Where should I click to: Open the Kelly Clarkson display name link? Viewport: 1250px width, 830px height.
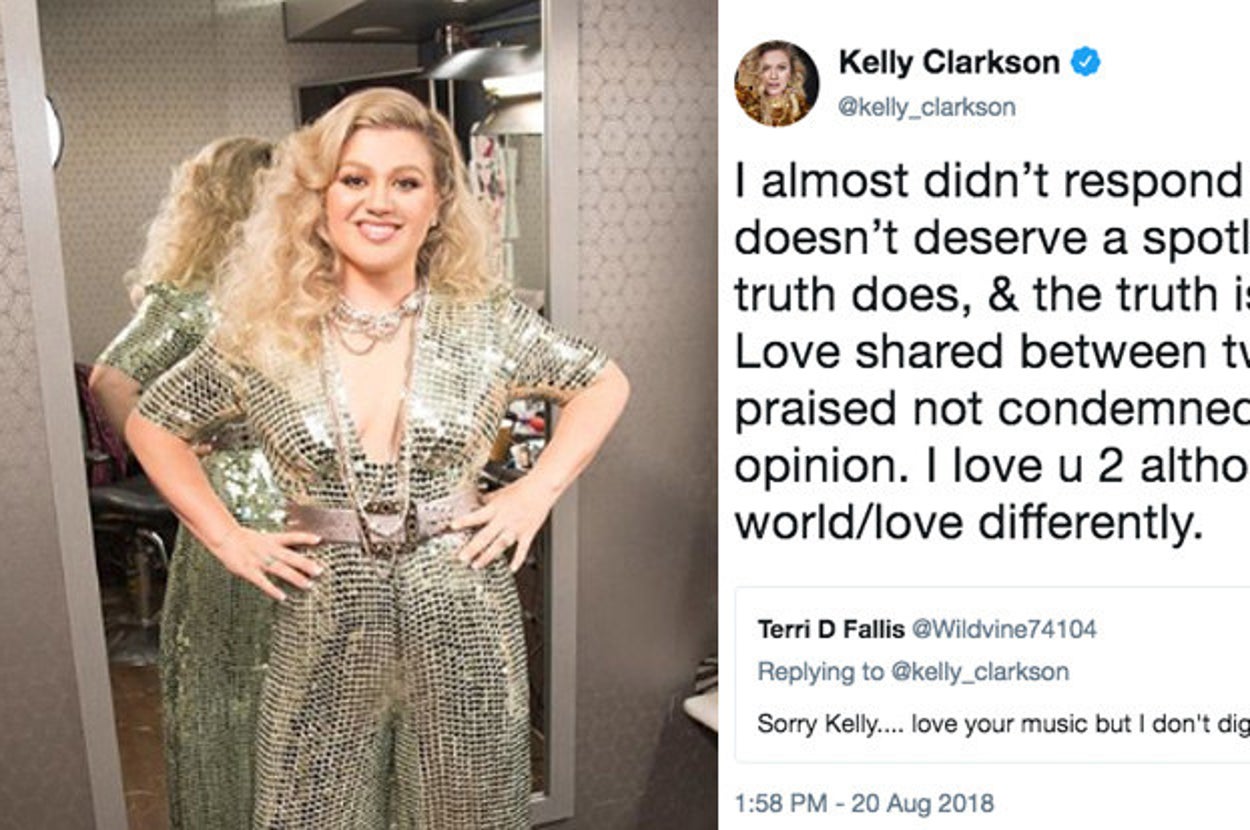coord(948,62)
